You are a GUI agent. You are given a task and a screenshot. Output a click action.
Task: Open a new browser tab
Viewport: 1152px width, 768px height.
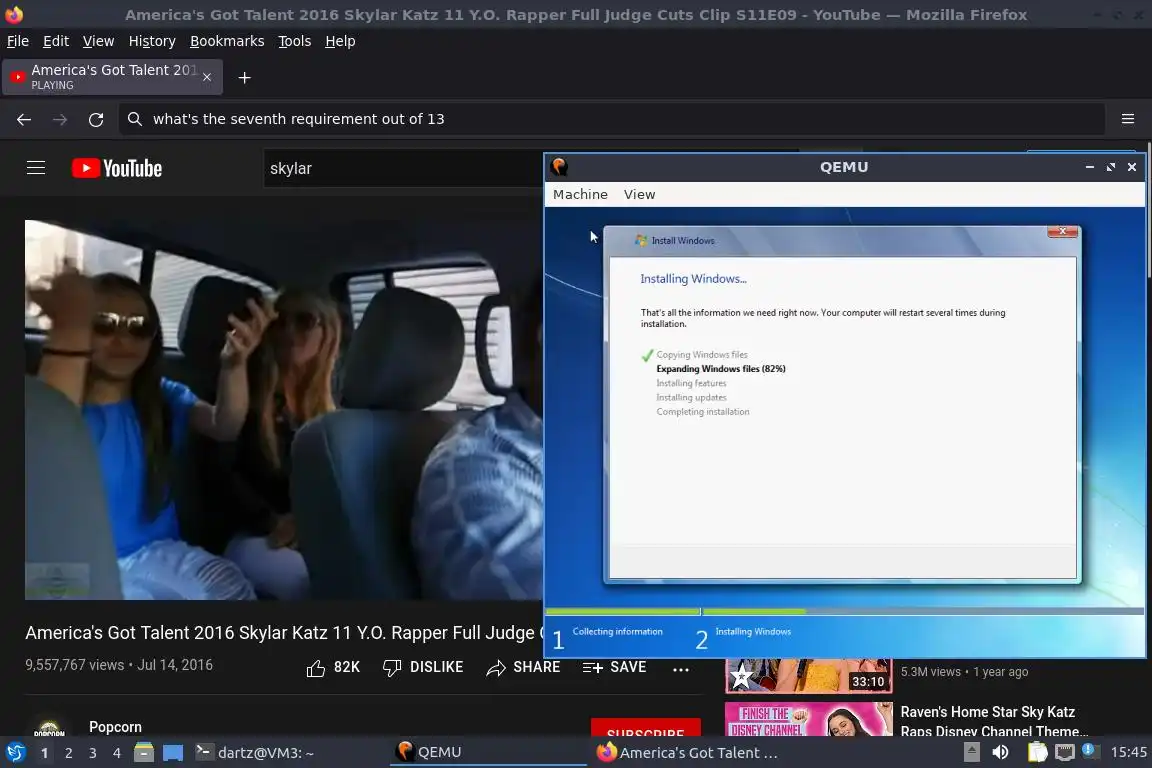245,77
